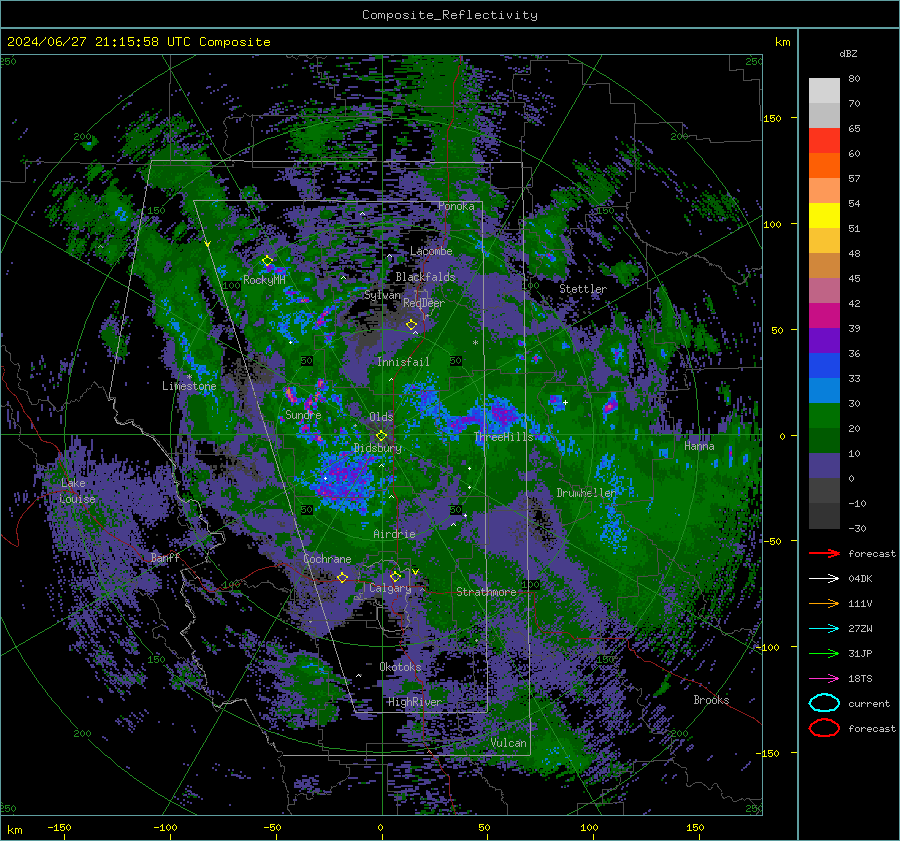The height and width of the screenshot is (841, 900).
Task: Select the 'Innisfail' city label
Action: [403, 362]
